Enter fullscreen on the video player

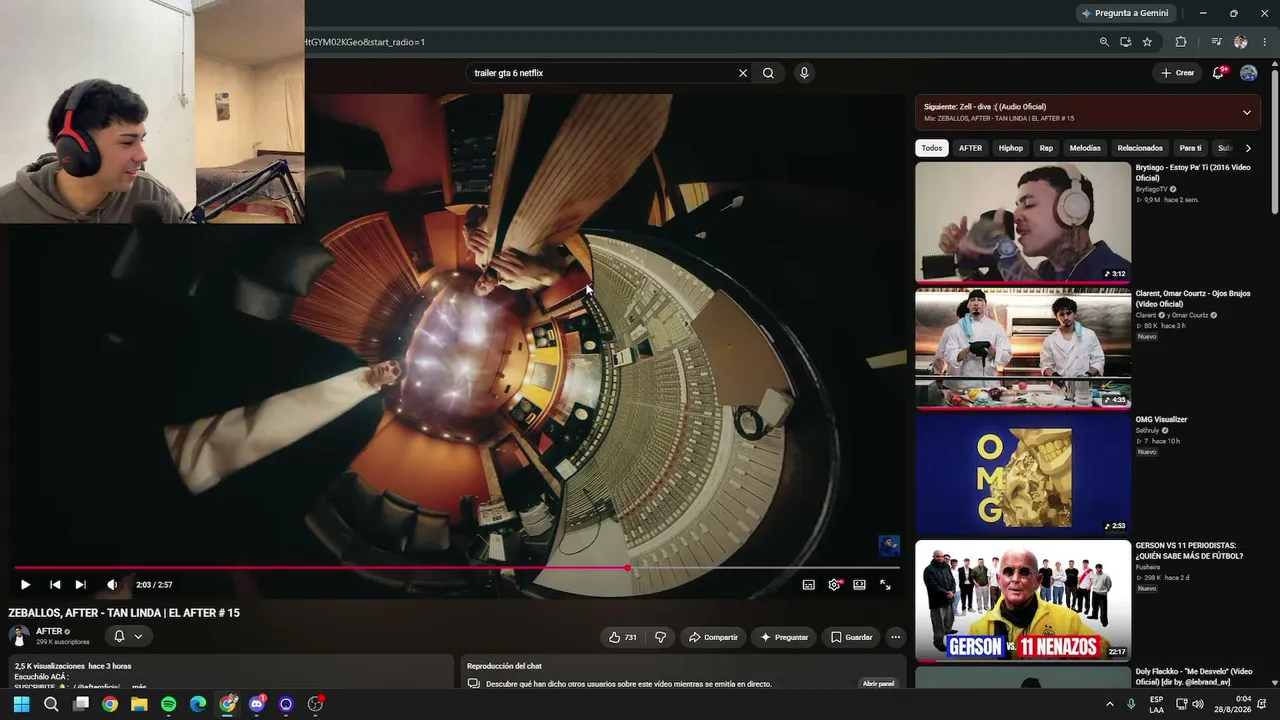[885, 585]
